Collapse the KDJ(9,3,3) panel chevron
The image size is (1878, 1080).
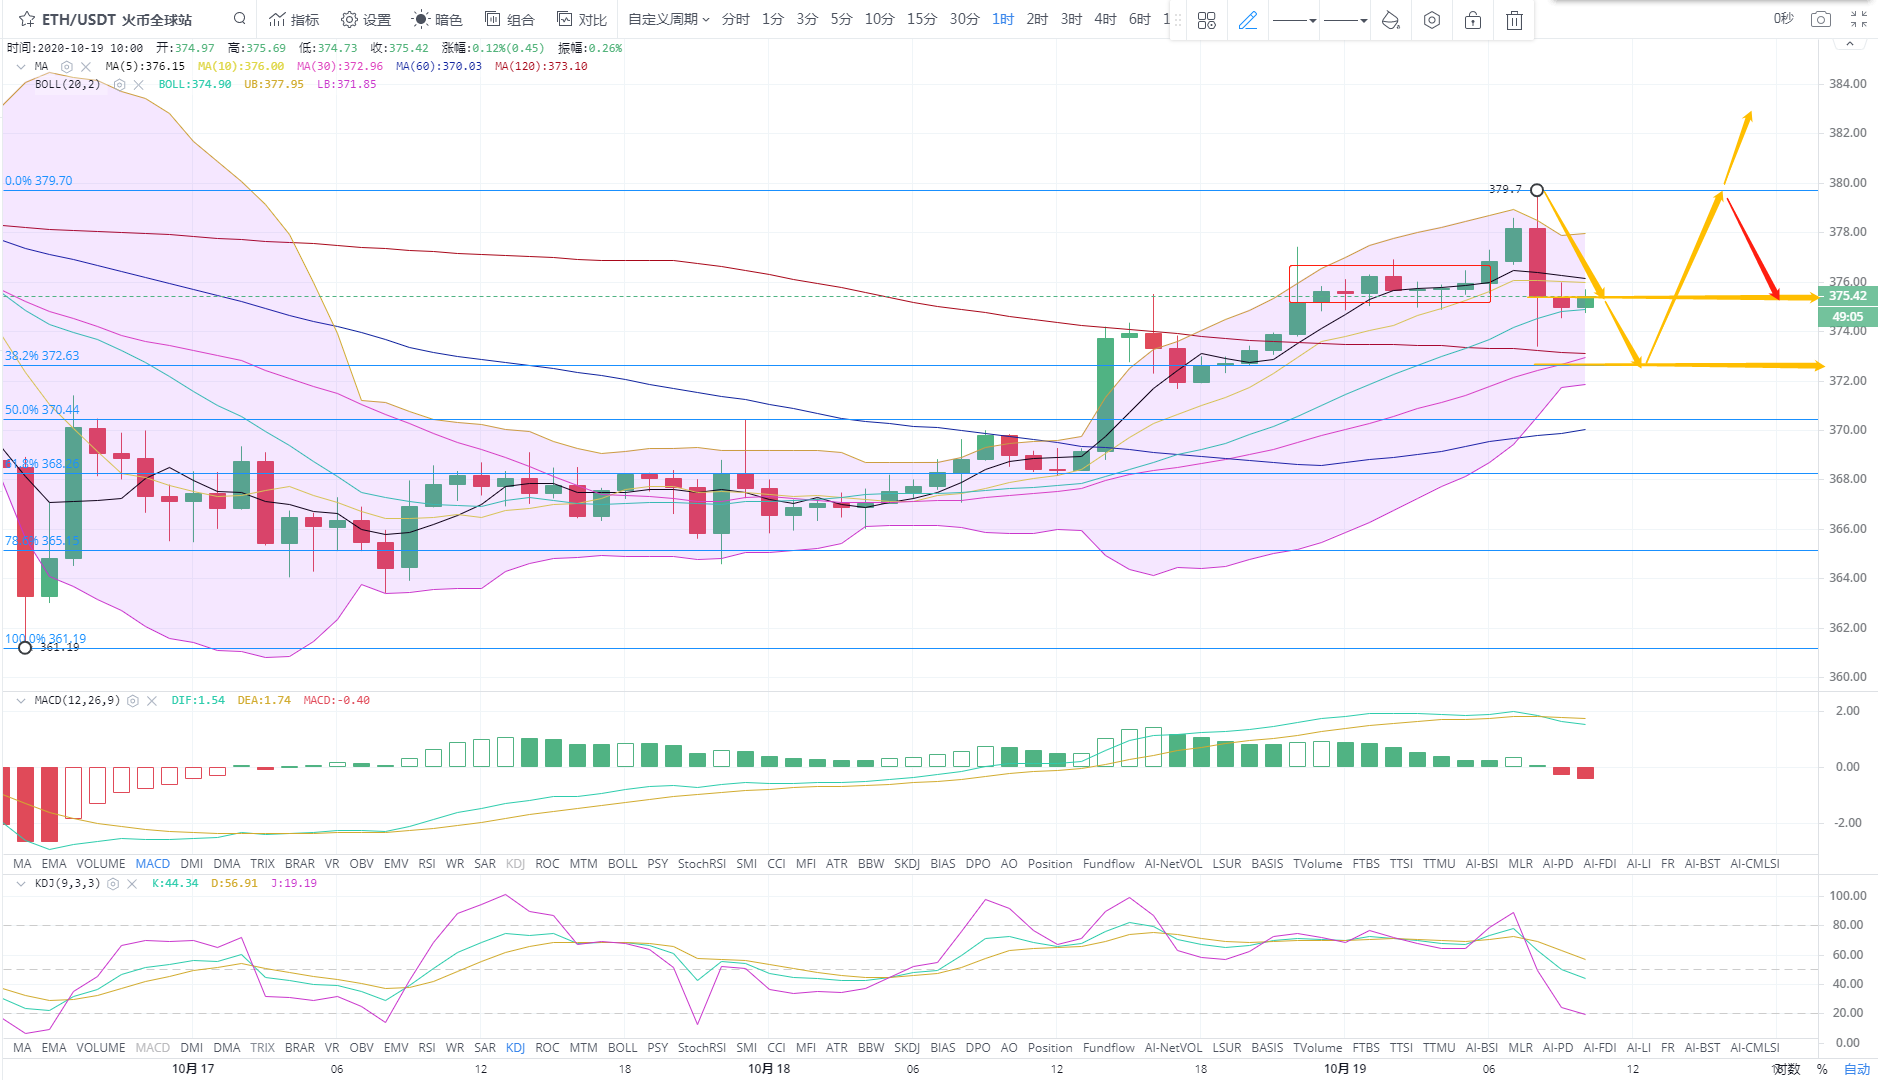click(20, 884)
